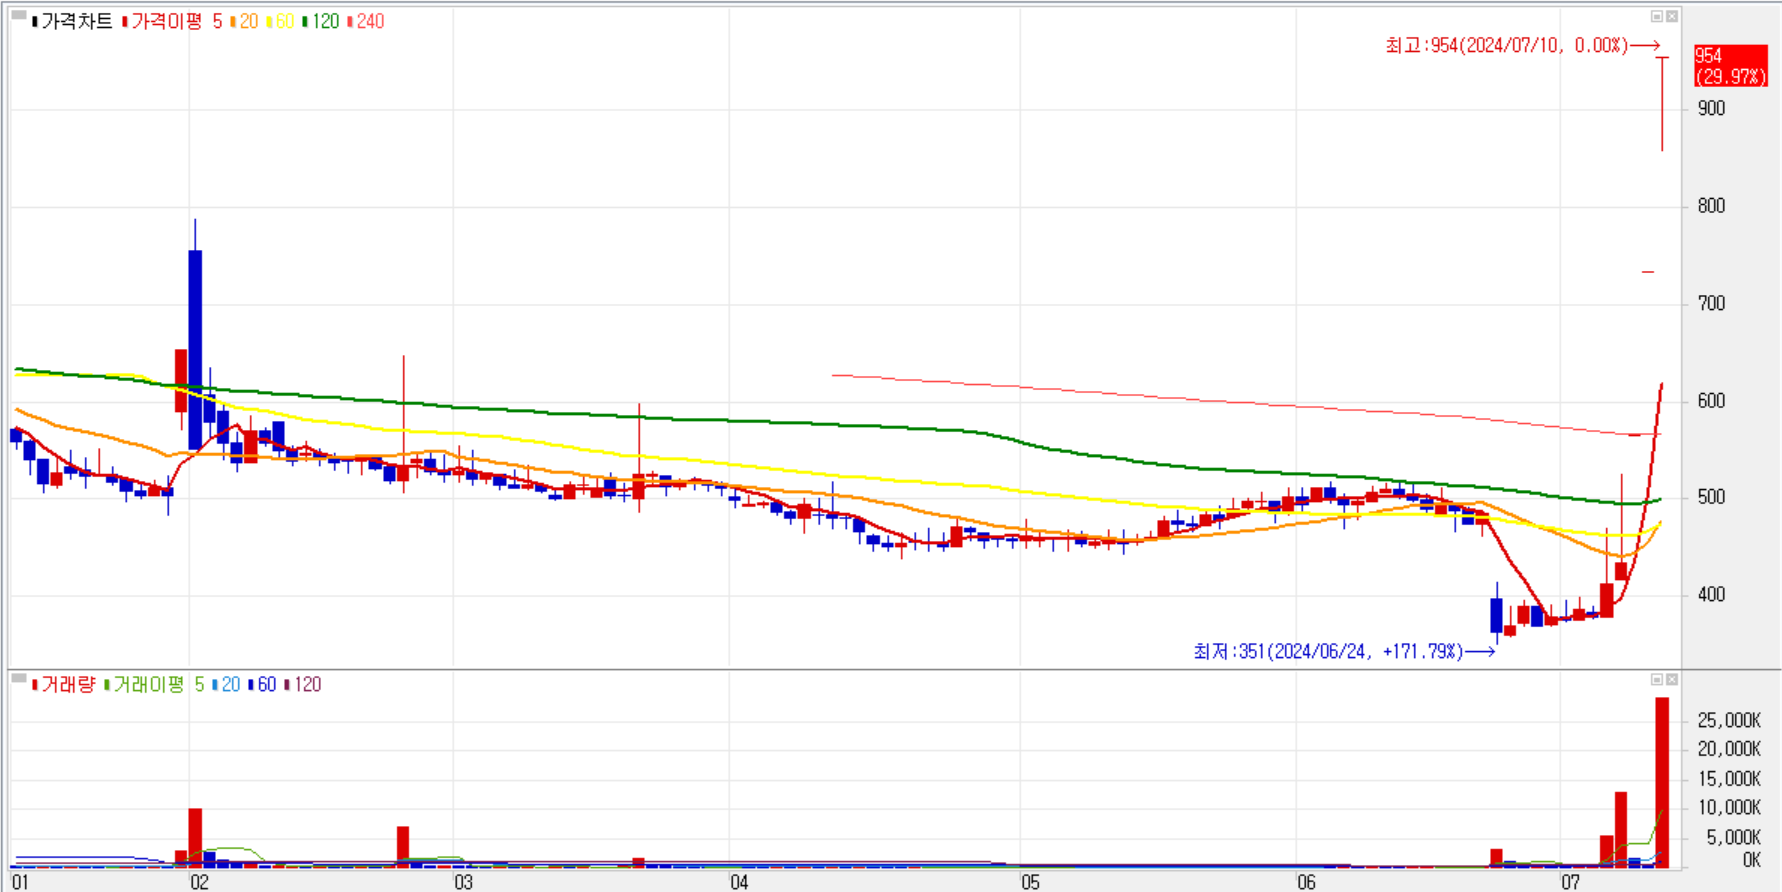Image resolution: width=1782 pixels, height=892 pixels.
Task: Click the close icon of the price chart panel
Action: coord(1672,16)
